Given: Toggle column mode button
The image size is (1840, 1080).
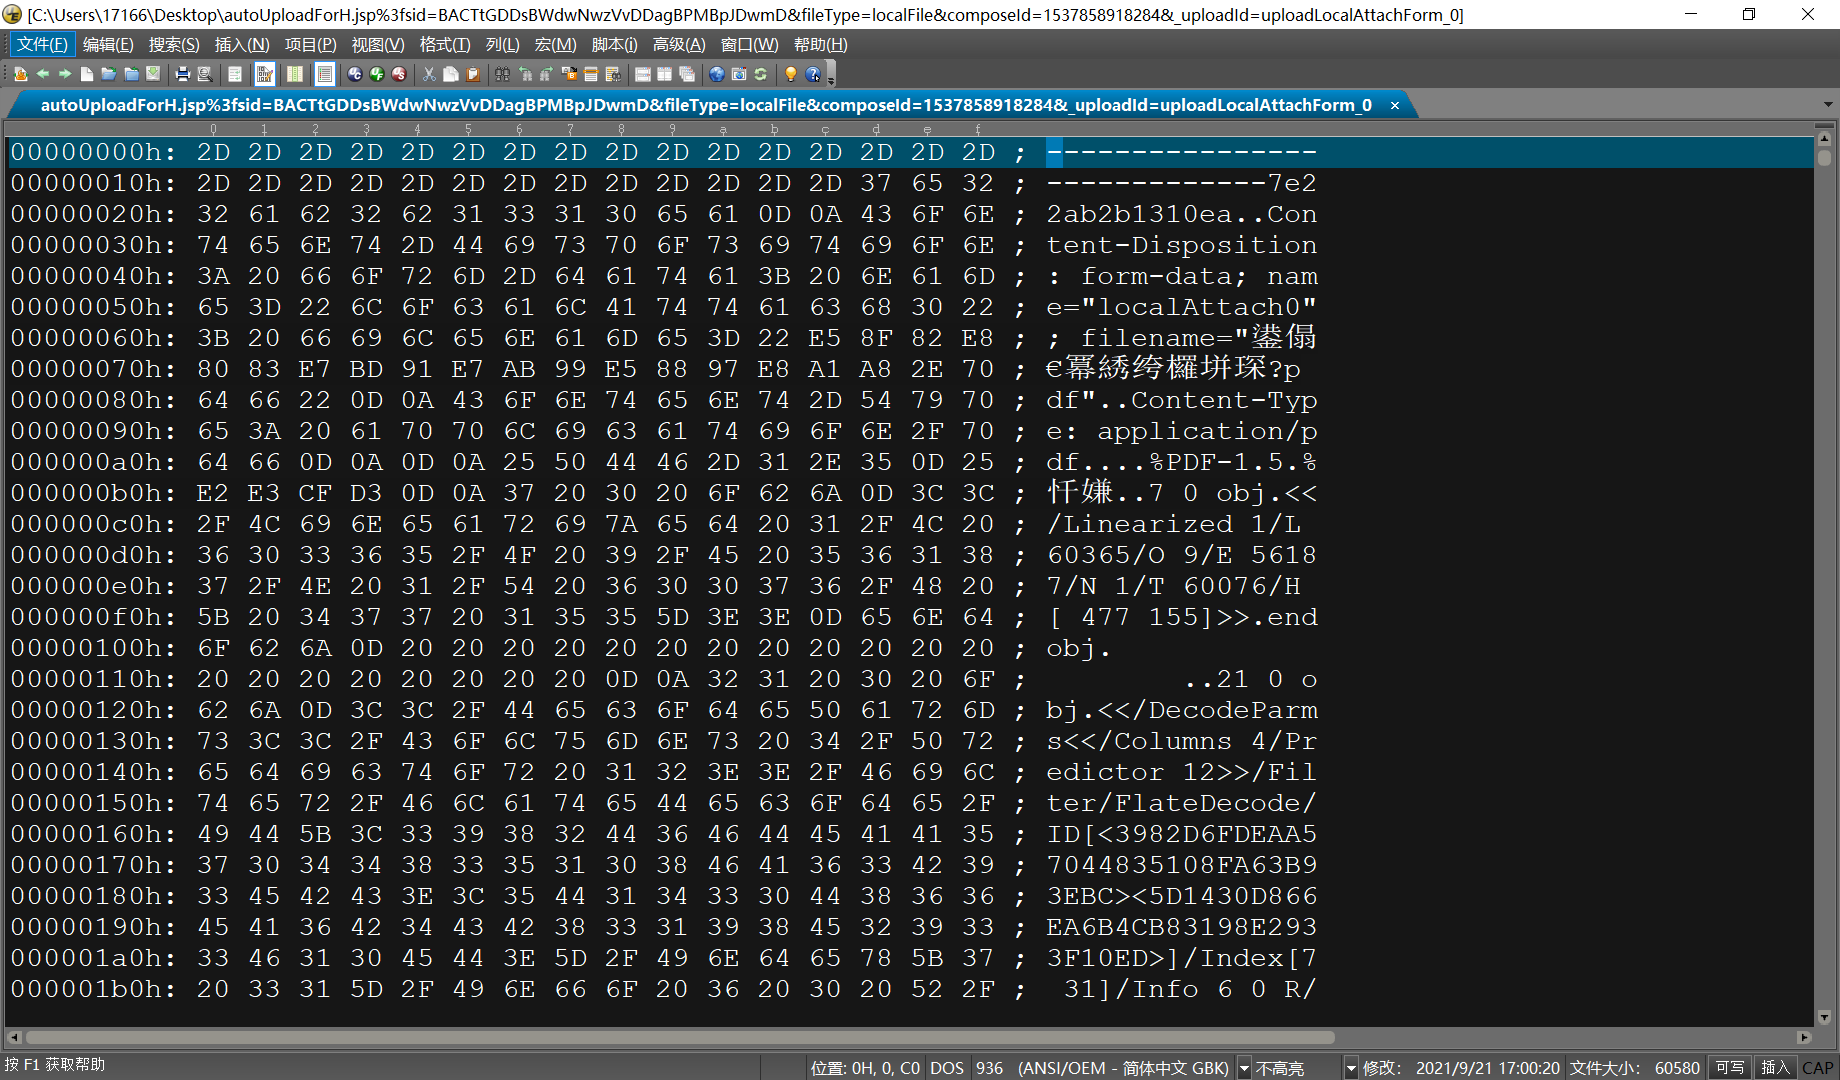Looking at the screenshot, I should (295, 74).
